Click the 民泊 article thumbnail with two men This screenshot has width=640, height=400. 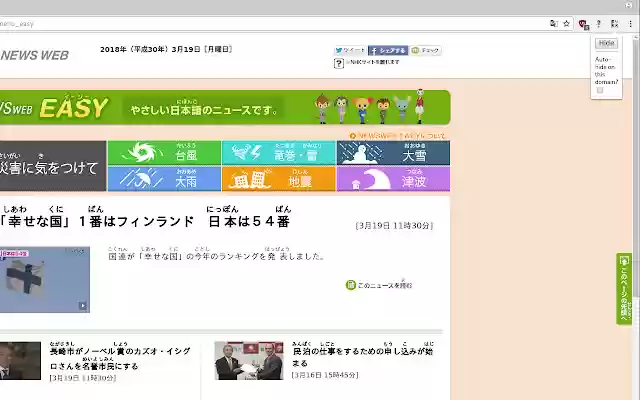click(249, 361)
